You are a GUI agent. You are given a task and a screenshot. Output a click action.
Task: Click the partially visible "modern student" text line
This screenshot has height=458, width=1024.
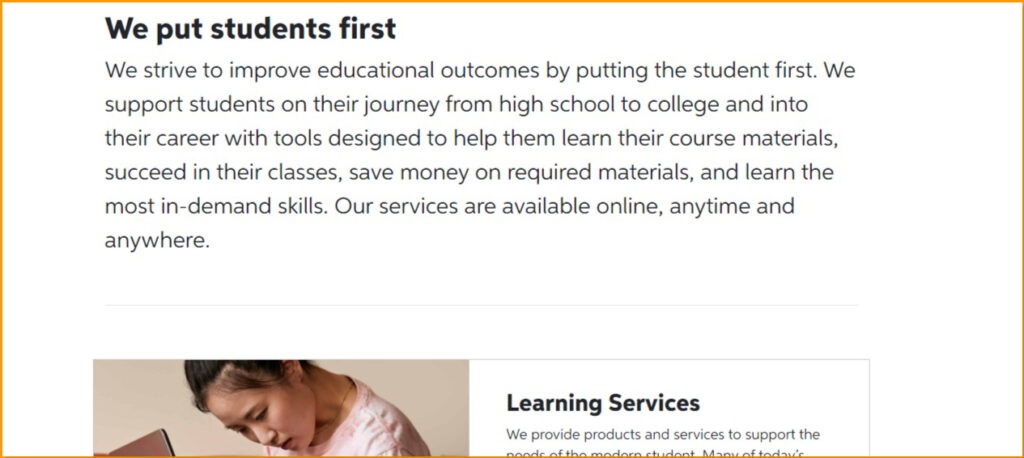[655, 453]
